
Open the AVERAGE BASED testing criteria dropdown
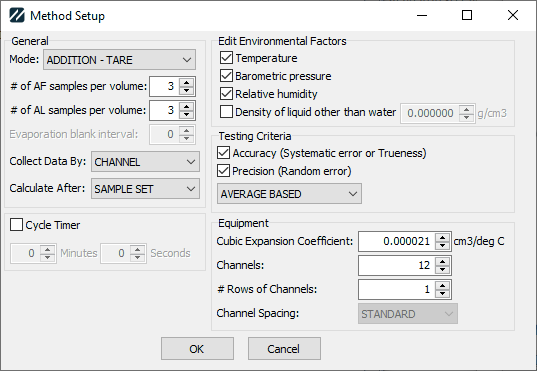pyautogui.click(x=289, y=194)
